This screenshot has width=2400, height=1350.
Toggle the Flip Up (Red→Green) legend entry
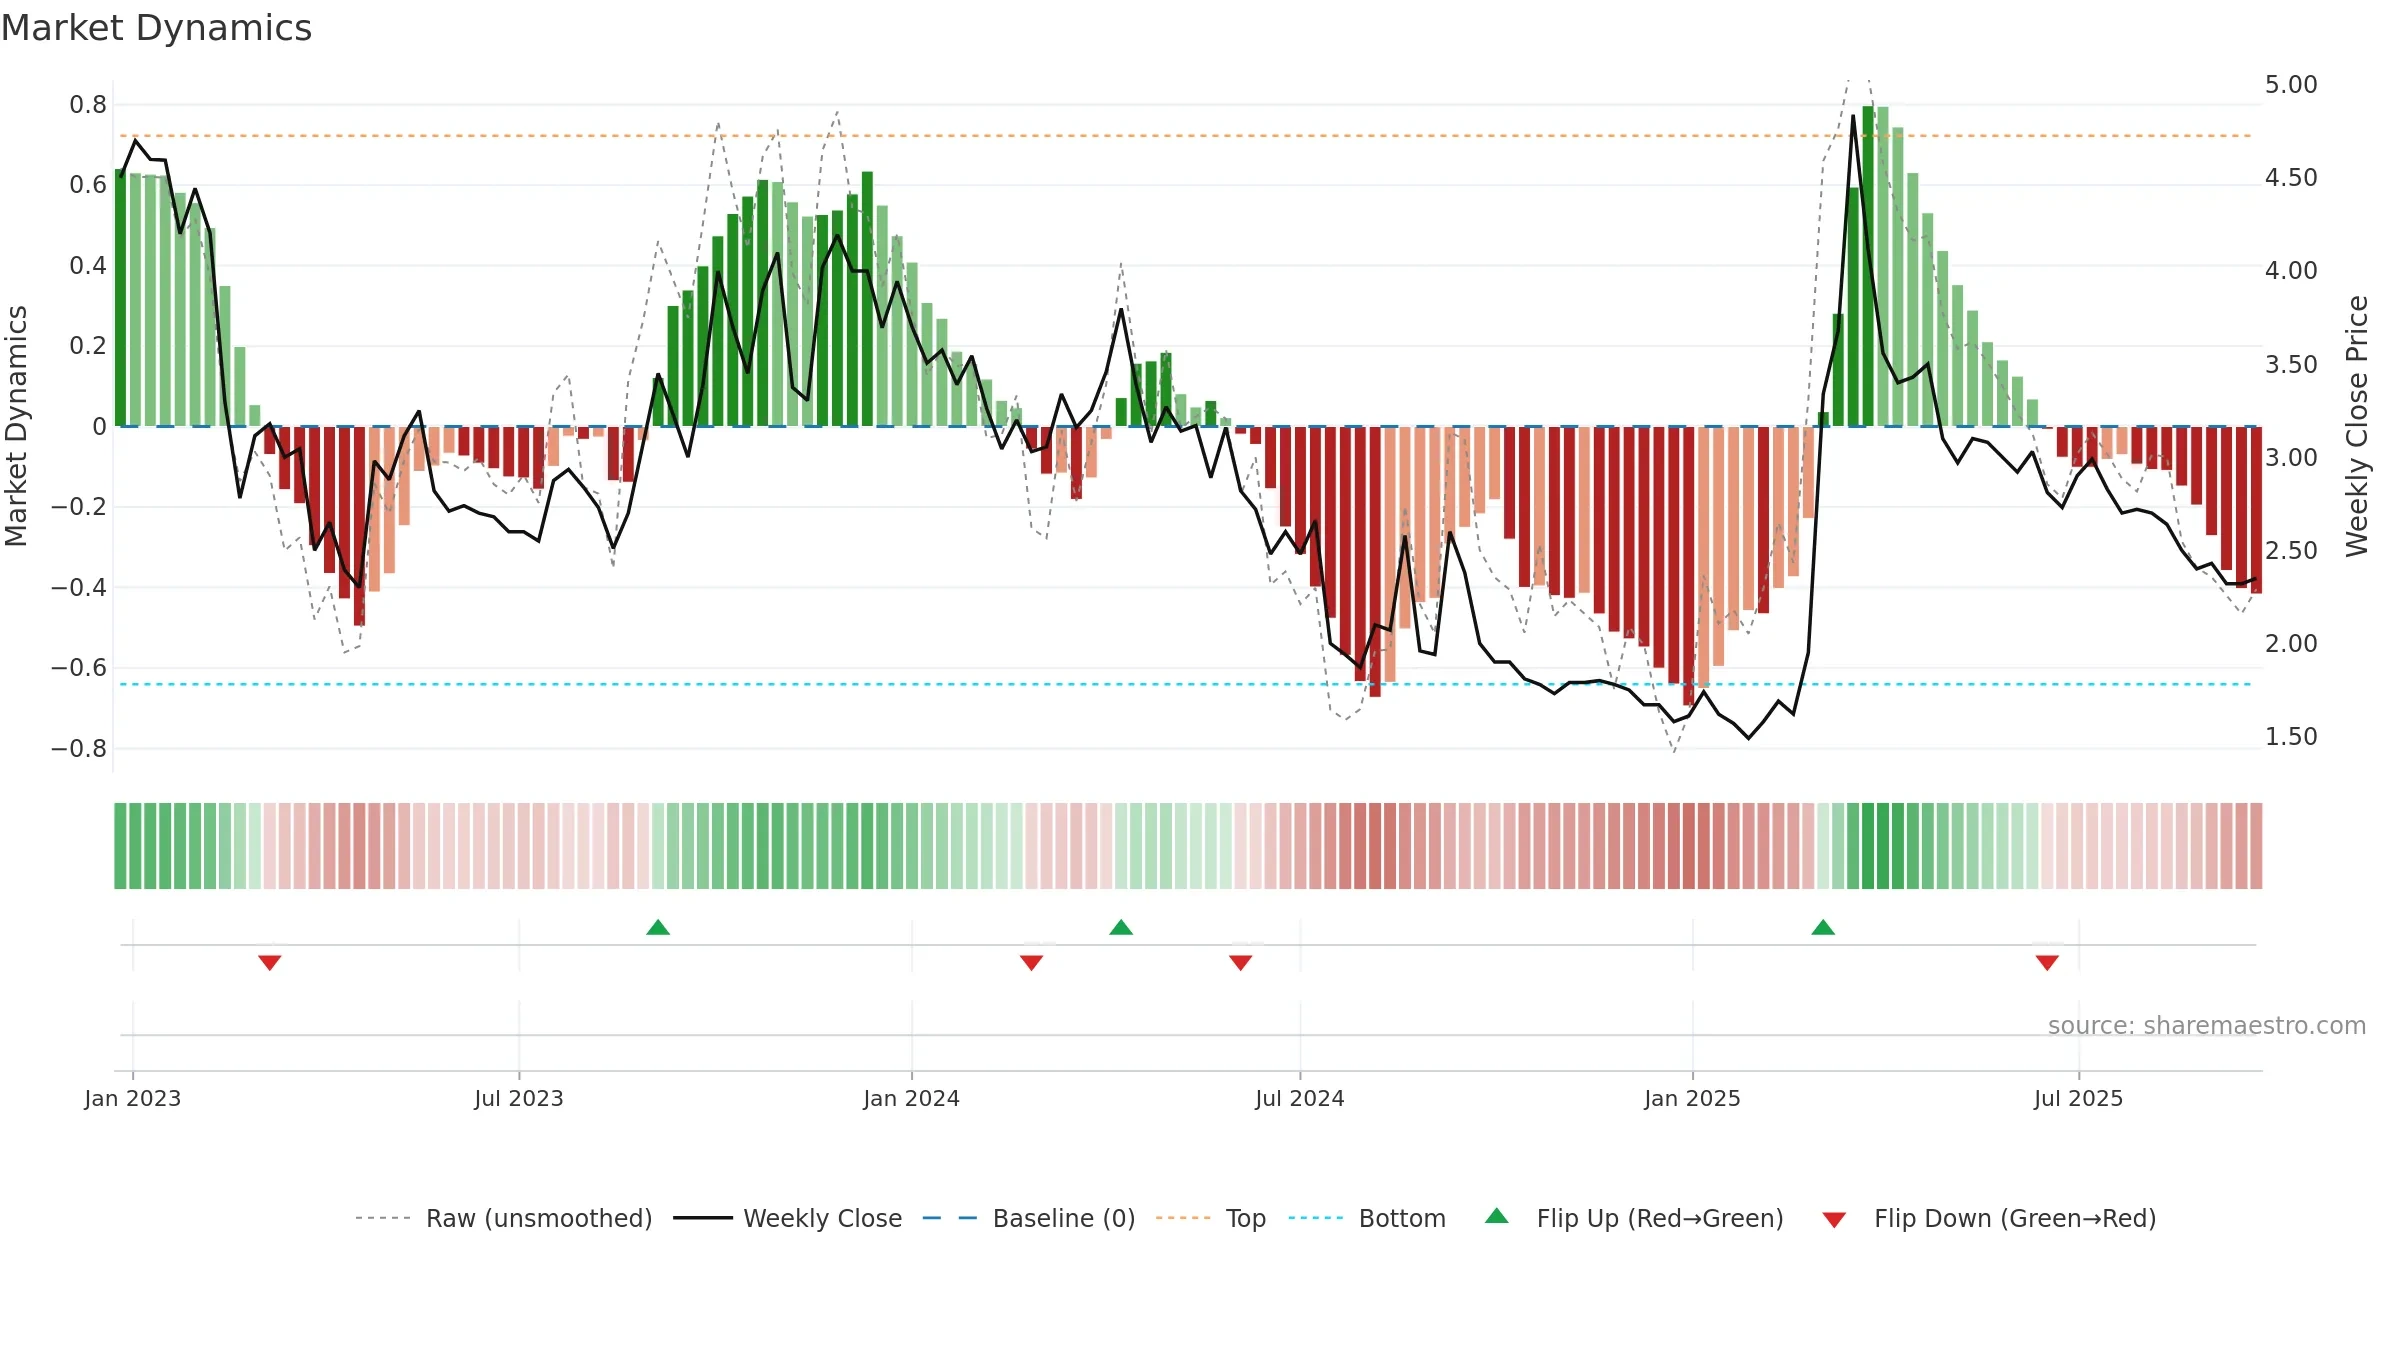pos(1634,1218)
